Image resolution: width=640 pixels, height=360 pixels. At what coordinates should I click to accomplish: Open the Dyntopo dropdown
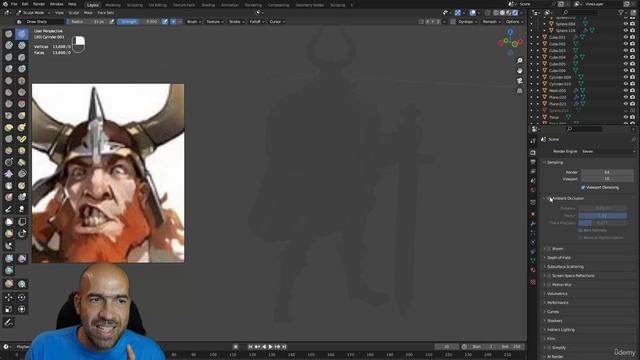coord(467,22)
